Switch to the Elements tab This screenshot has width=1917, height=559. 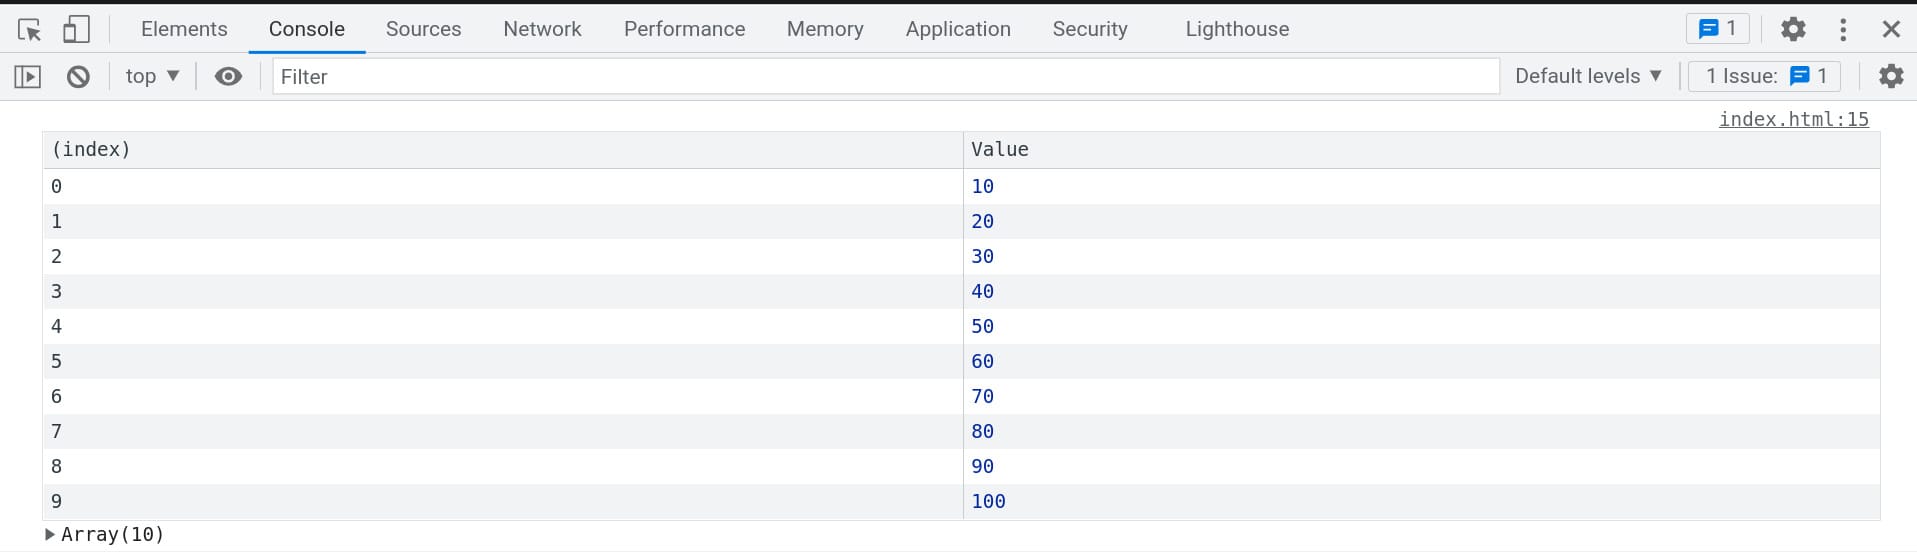click(184, 29)
